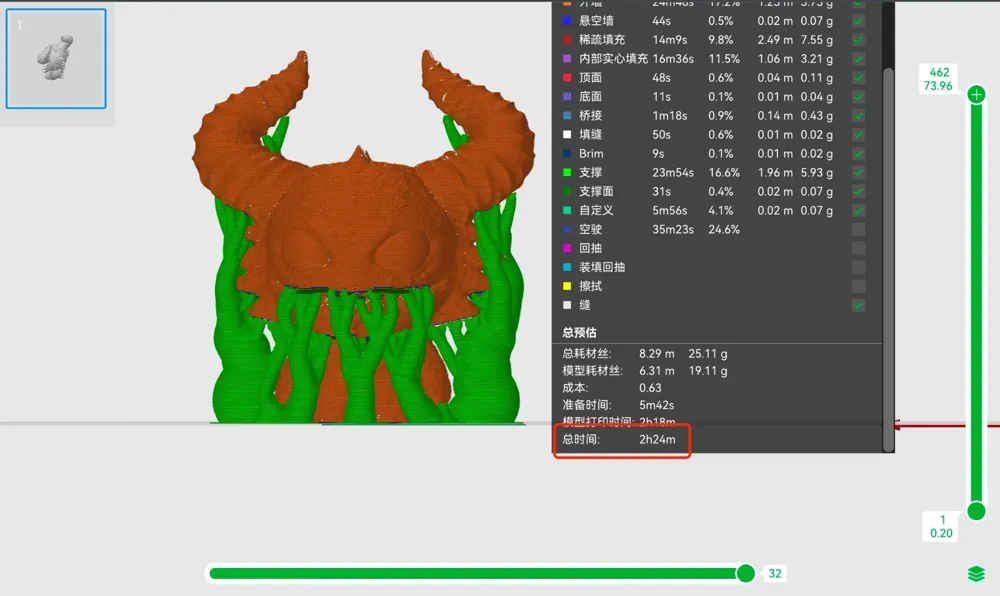
Task: Click the 模型耗材丝 value 19.11 g
Action: (x=708, y=371)
